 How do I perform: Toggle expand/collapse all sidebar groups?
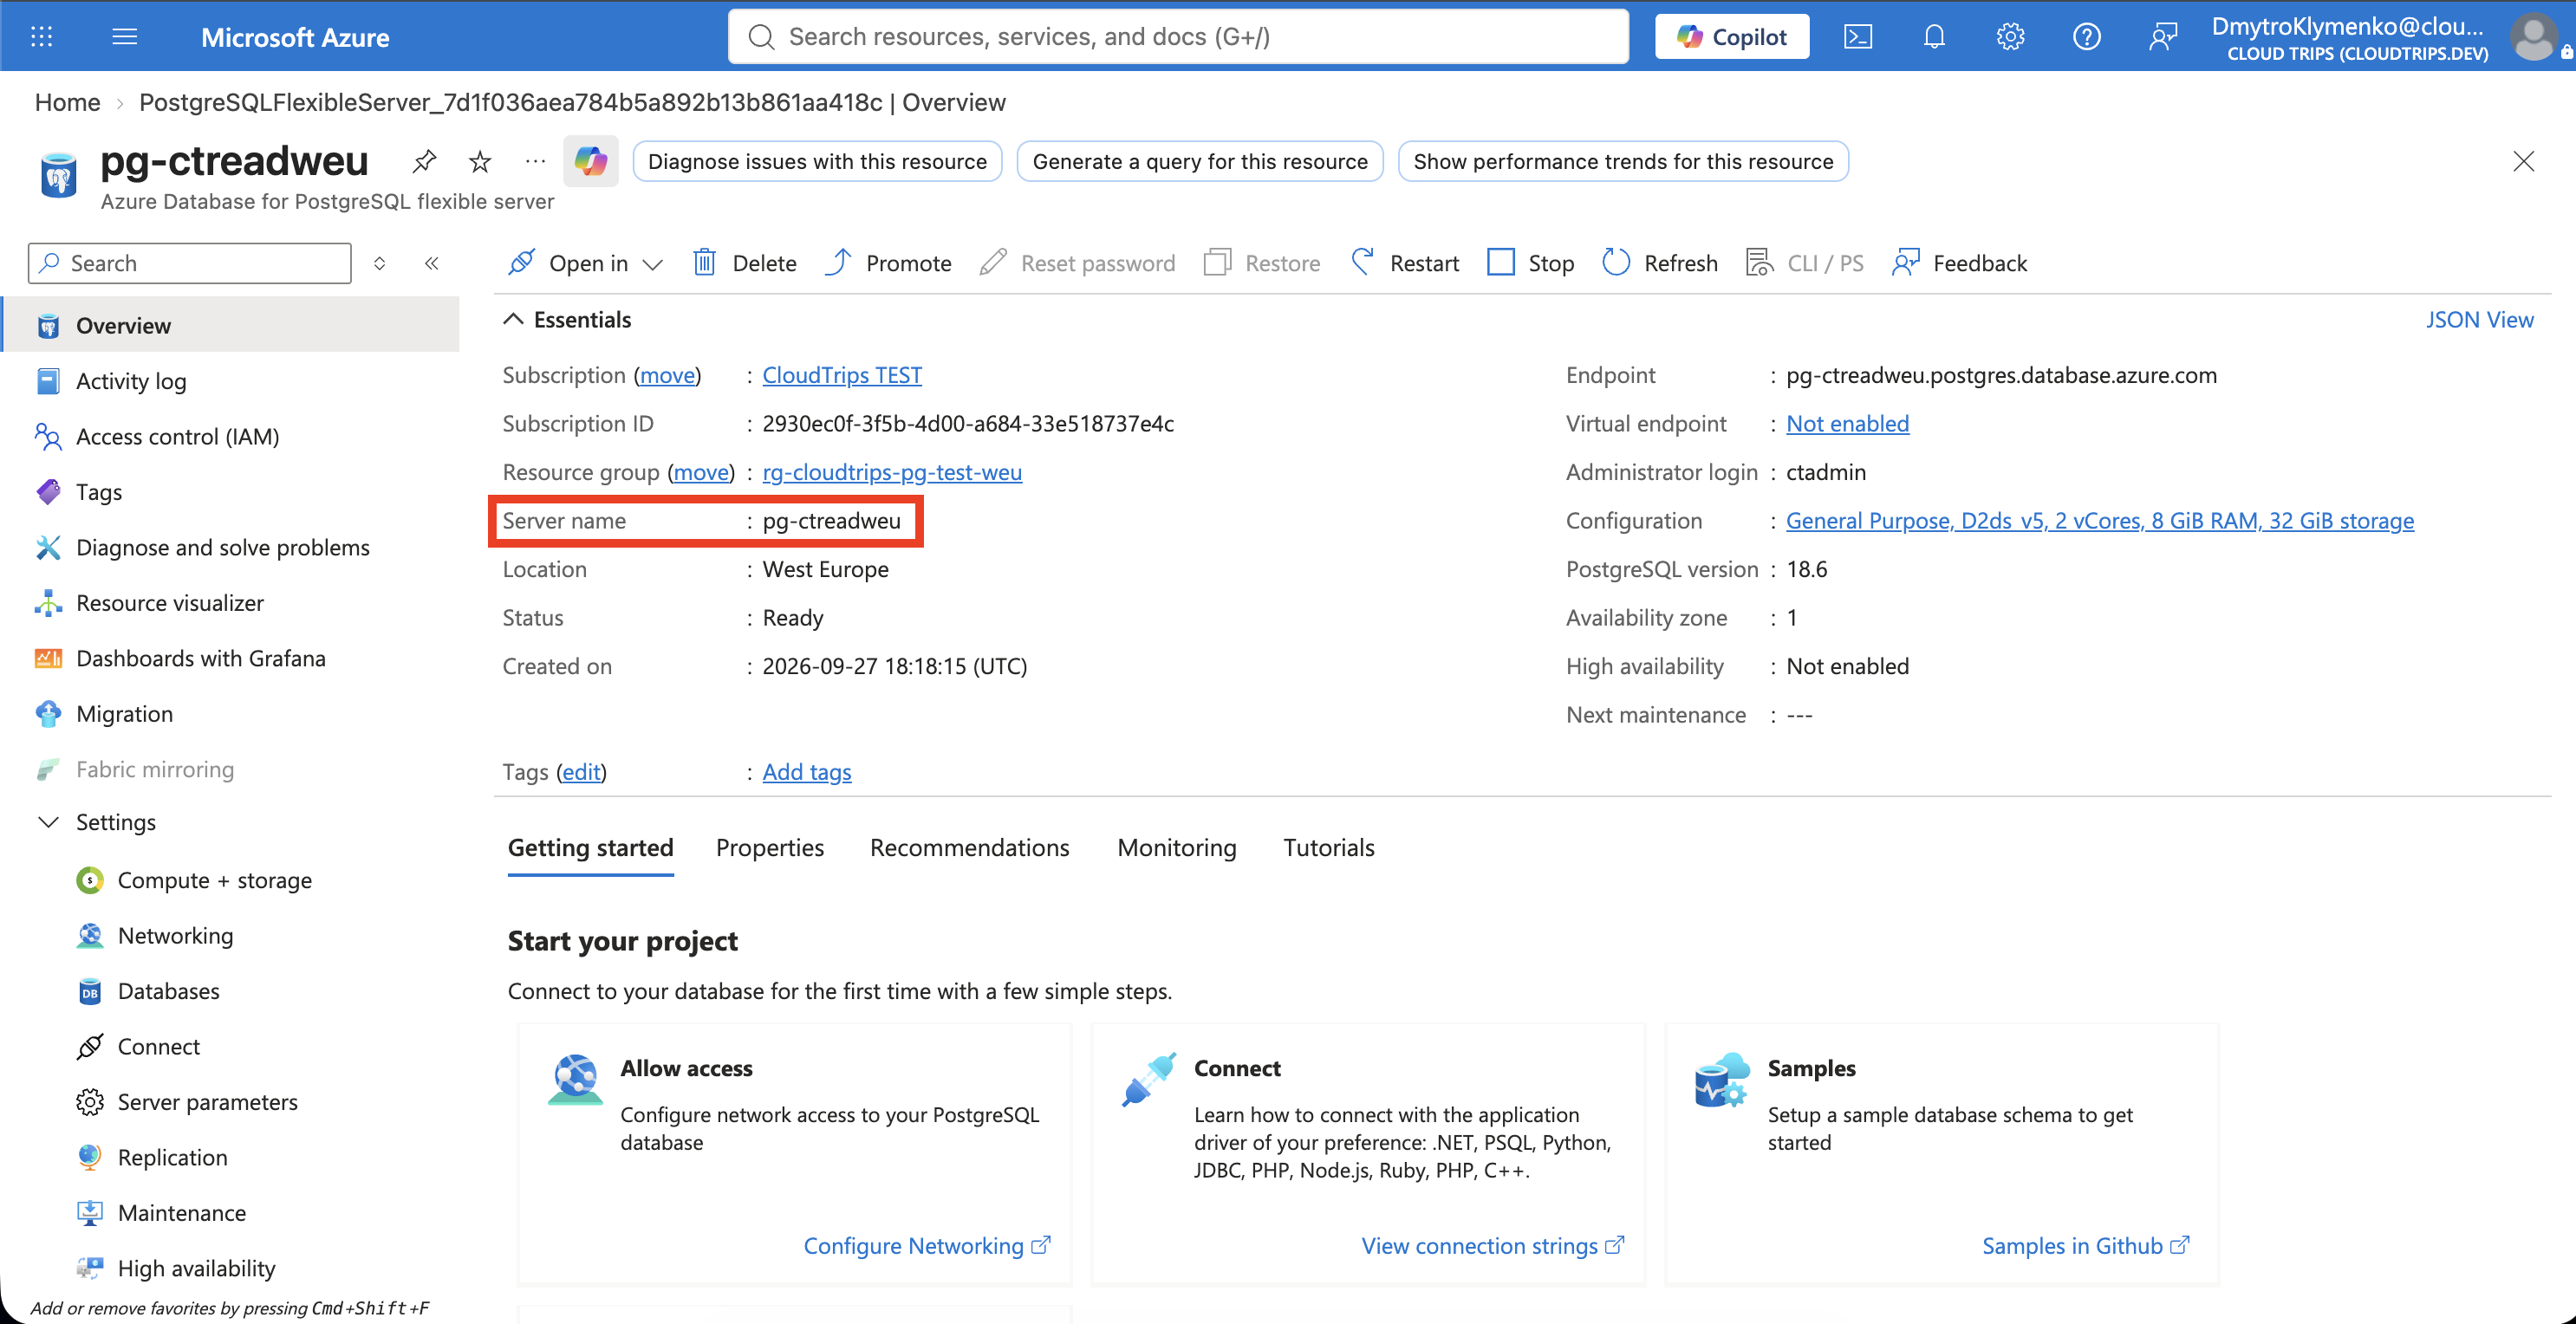(380, 263)
